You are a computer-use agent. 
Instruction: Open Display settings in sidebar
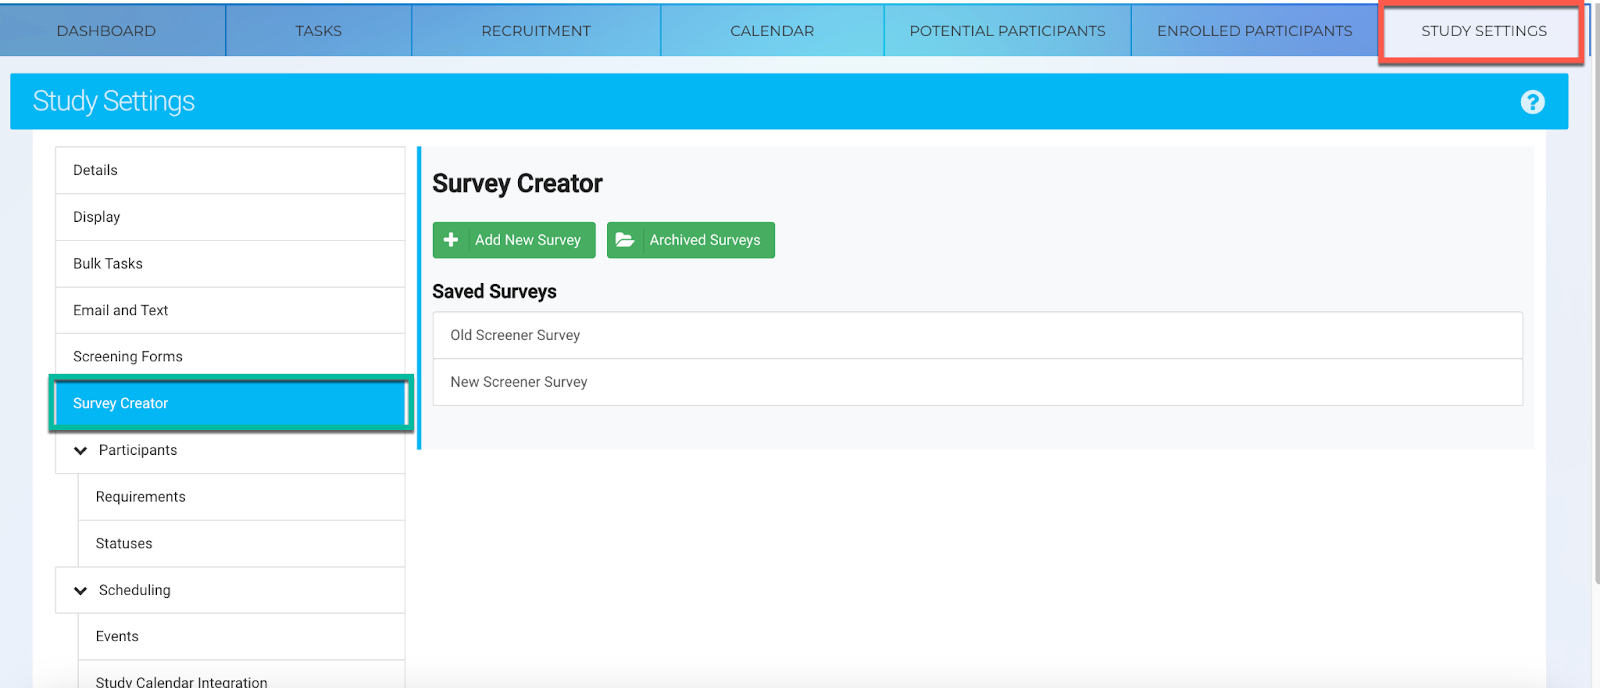(96, 217)
